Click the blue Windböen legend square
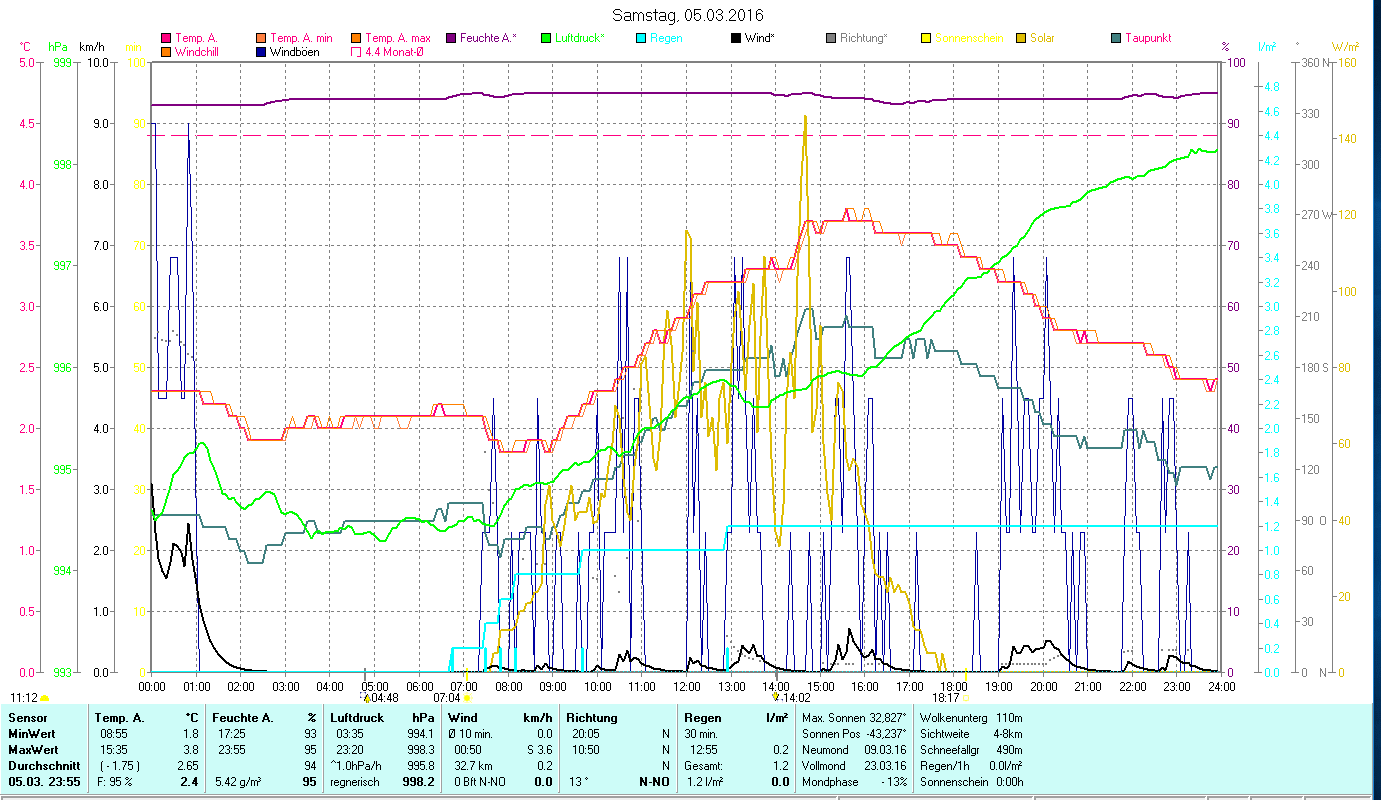The height and width of the screenshot is (800, 1381). click(262, 52)
